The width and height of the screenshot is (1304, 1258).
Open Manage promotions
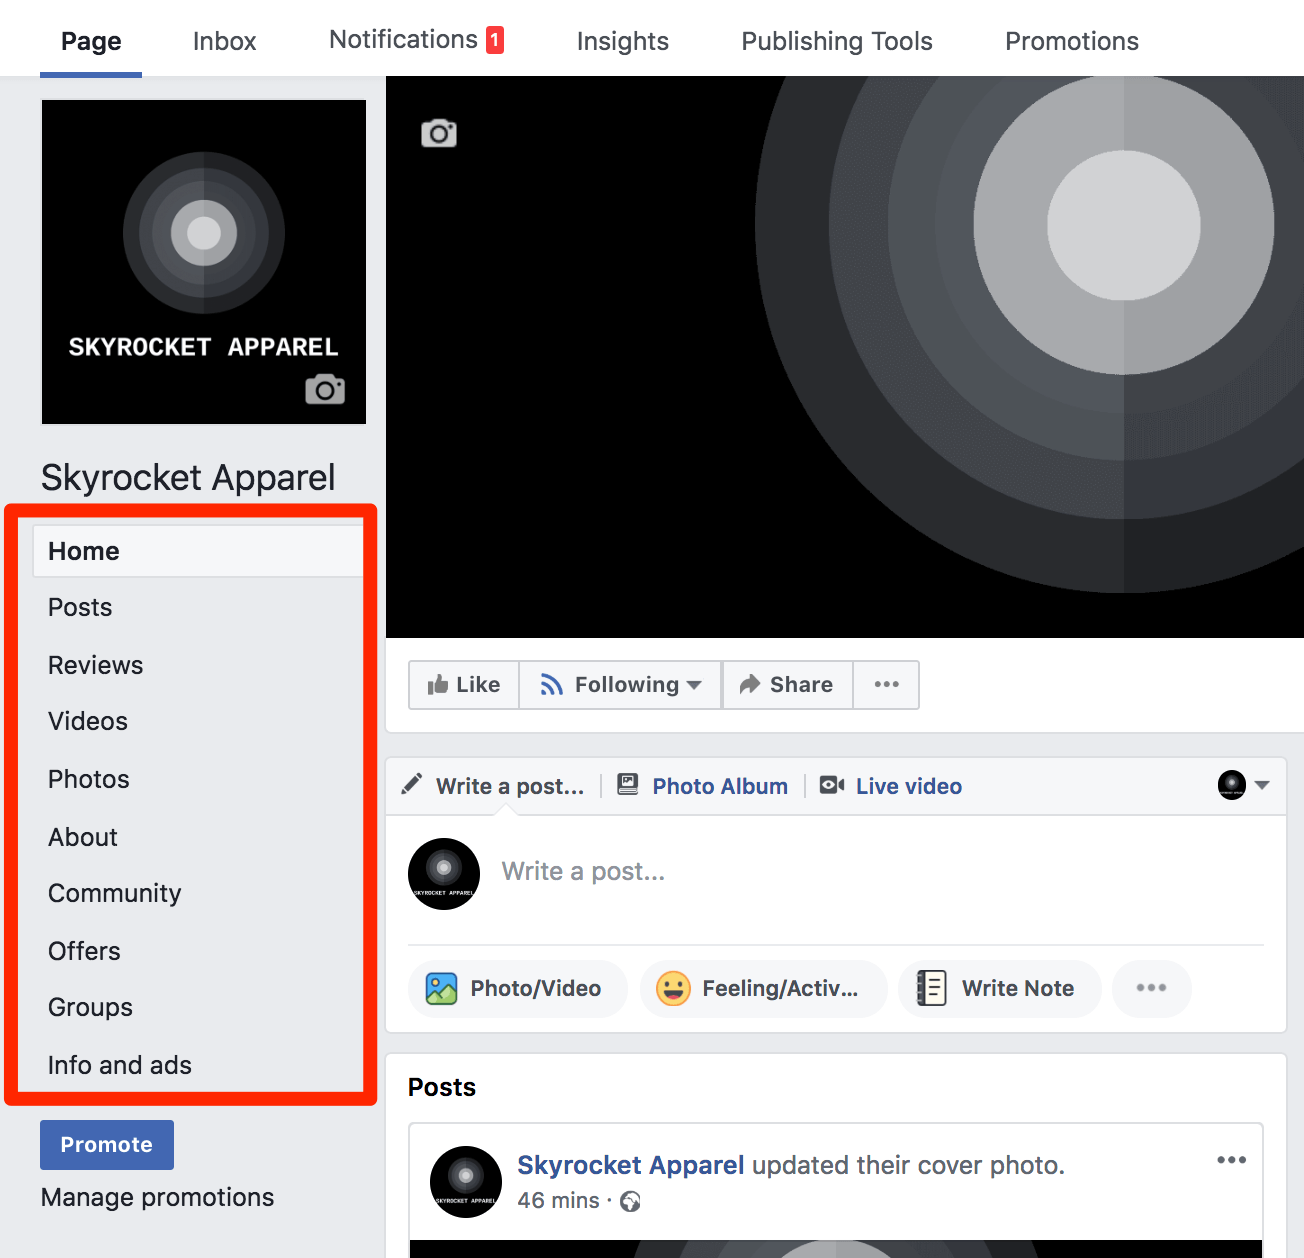157,1197
